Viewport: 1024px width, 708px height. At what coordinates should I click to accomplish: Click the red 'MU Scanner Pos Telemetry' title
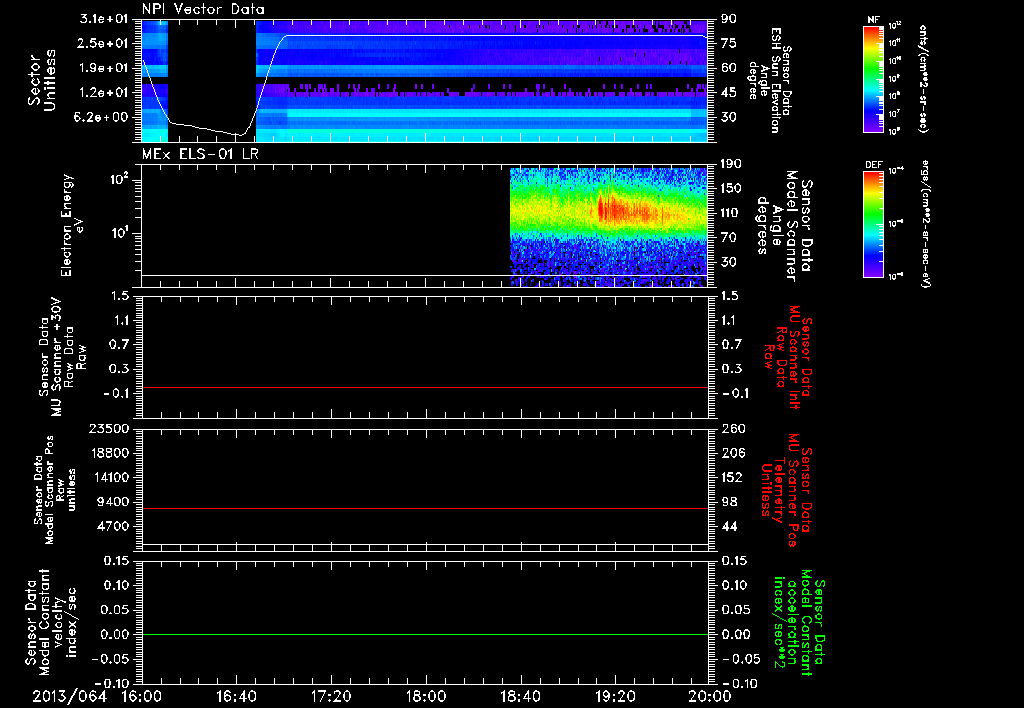[x=788, y=490]
